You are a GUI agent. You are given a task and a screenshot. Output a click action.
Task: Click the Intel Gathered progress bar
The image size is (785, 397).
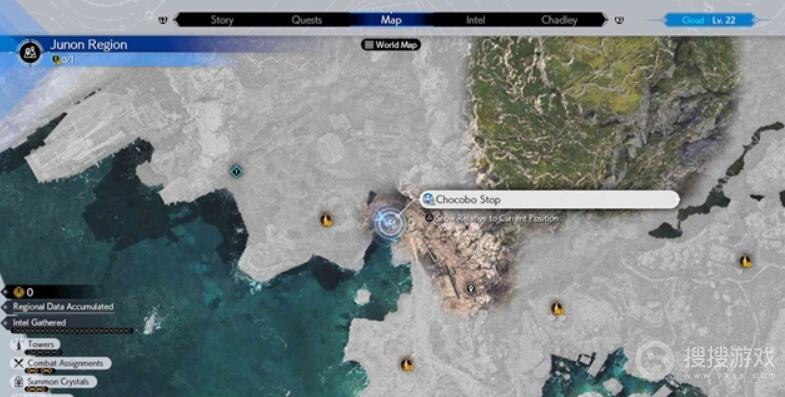click(x=73, y=331)
